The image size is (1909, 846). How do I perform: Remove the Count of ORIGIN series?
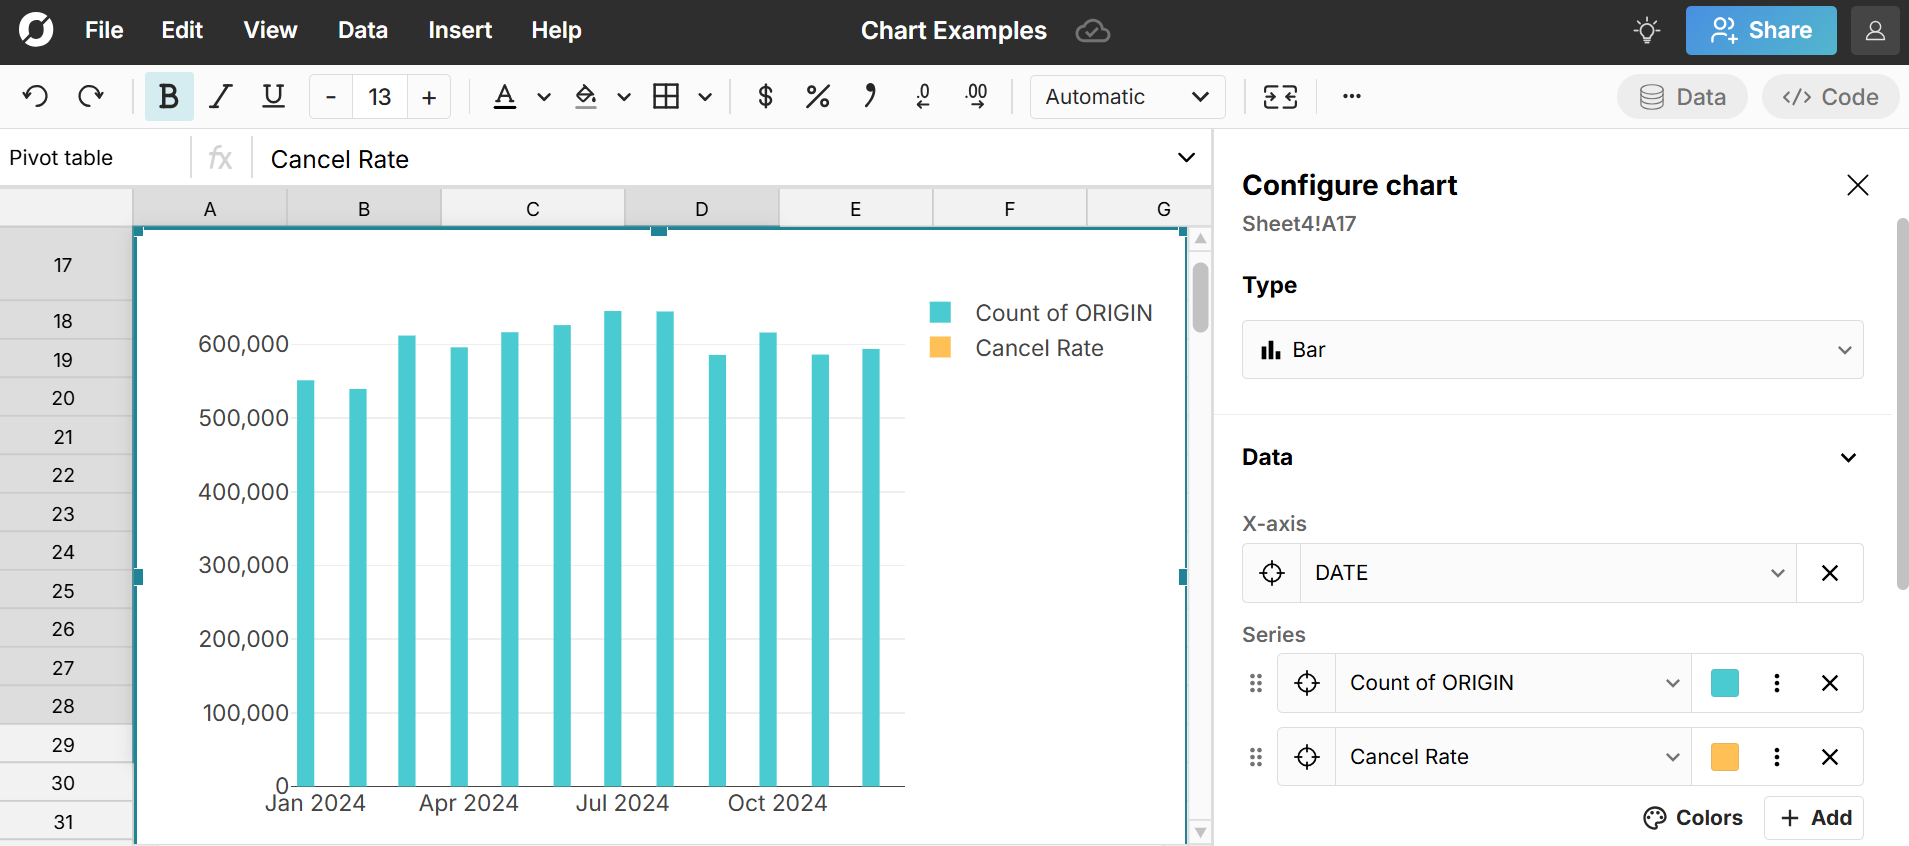1830,683
